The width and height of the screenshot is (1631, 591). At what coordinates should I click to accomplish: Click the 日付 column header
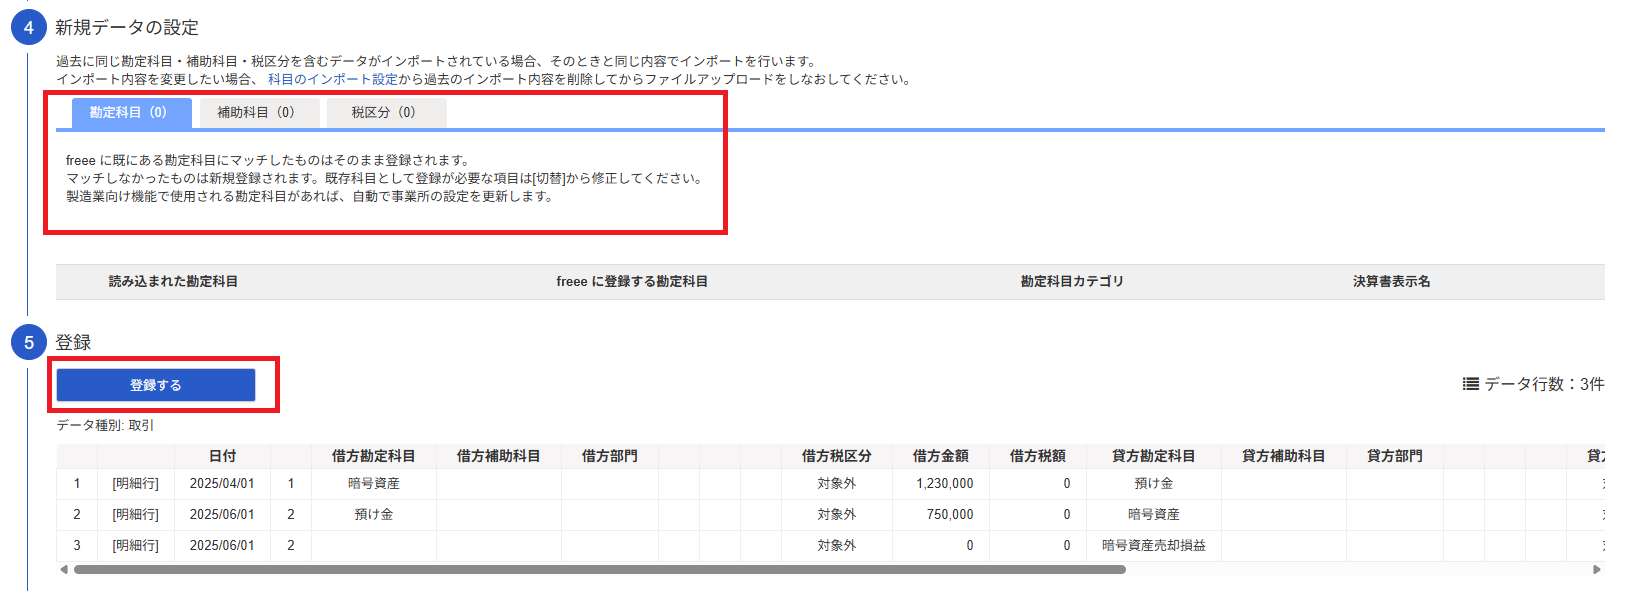pyautogui.click(x=222, y=456)
